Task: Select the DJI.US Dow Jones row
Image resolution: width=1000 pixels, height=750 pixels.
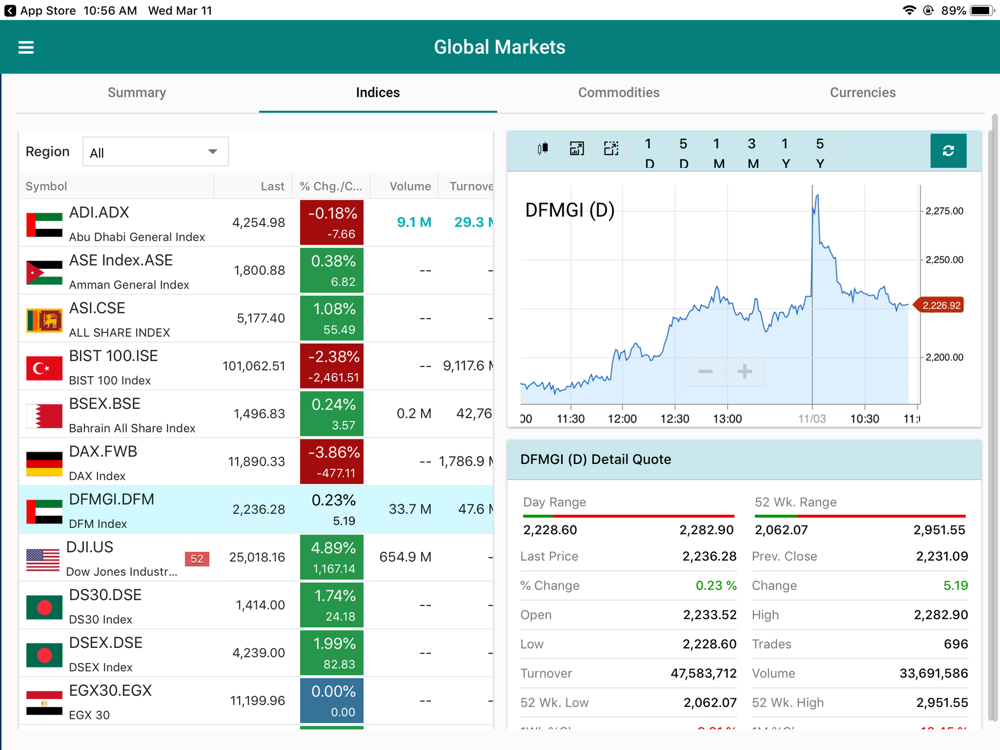Action: pos(256,557)
